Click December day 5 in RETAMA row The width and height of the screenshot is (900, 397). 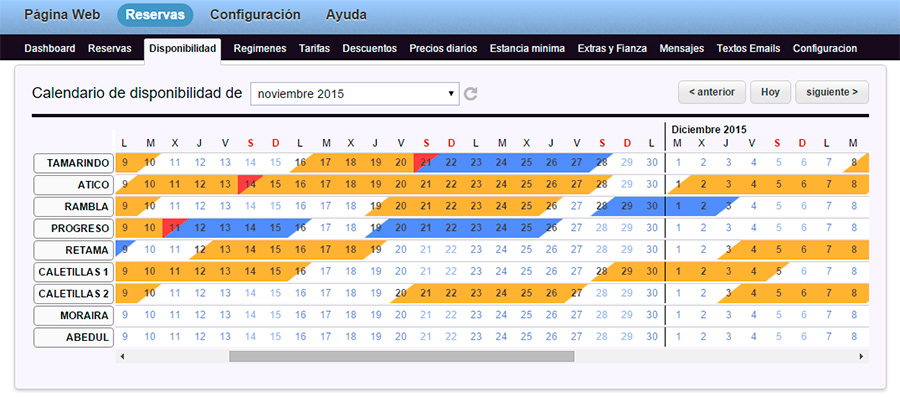click(779, 250)
